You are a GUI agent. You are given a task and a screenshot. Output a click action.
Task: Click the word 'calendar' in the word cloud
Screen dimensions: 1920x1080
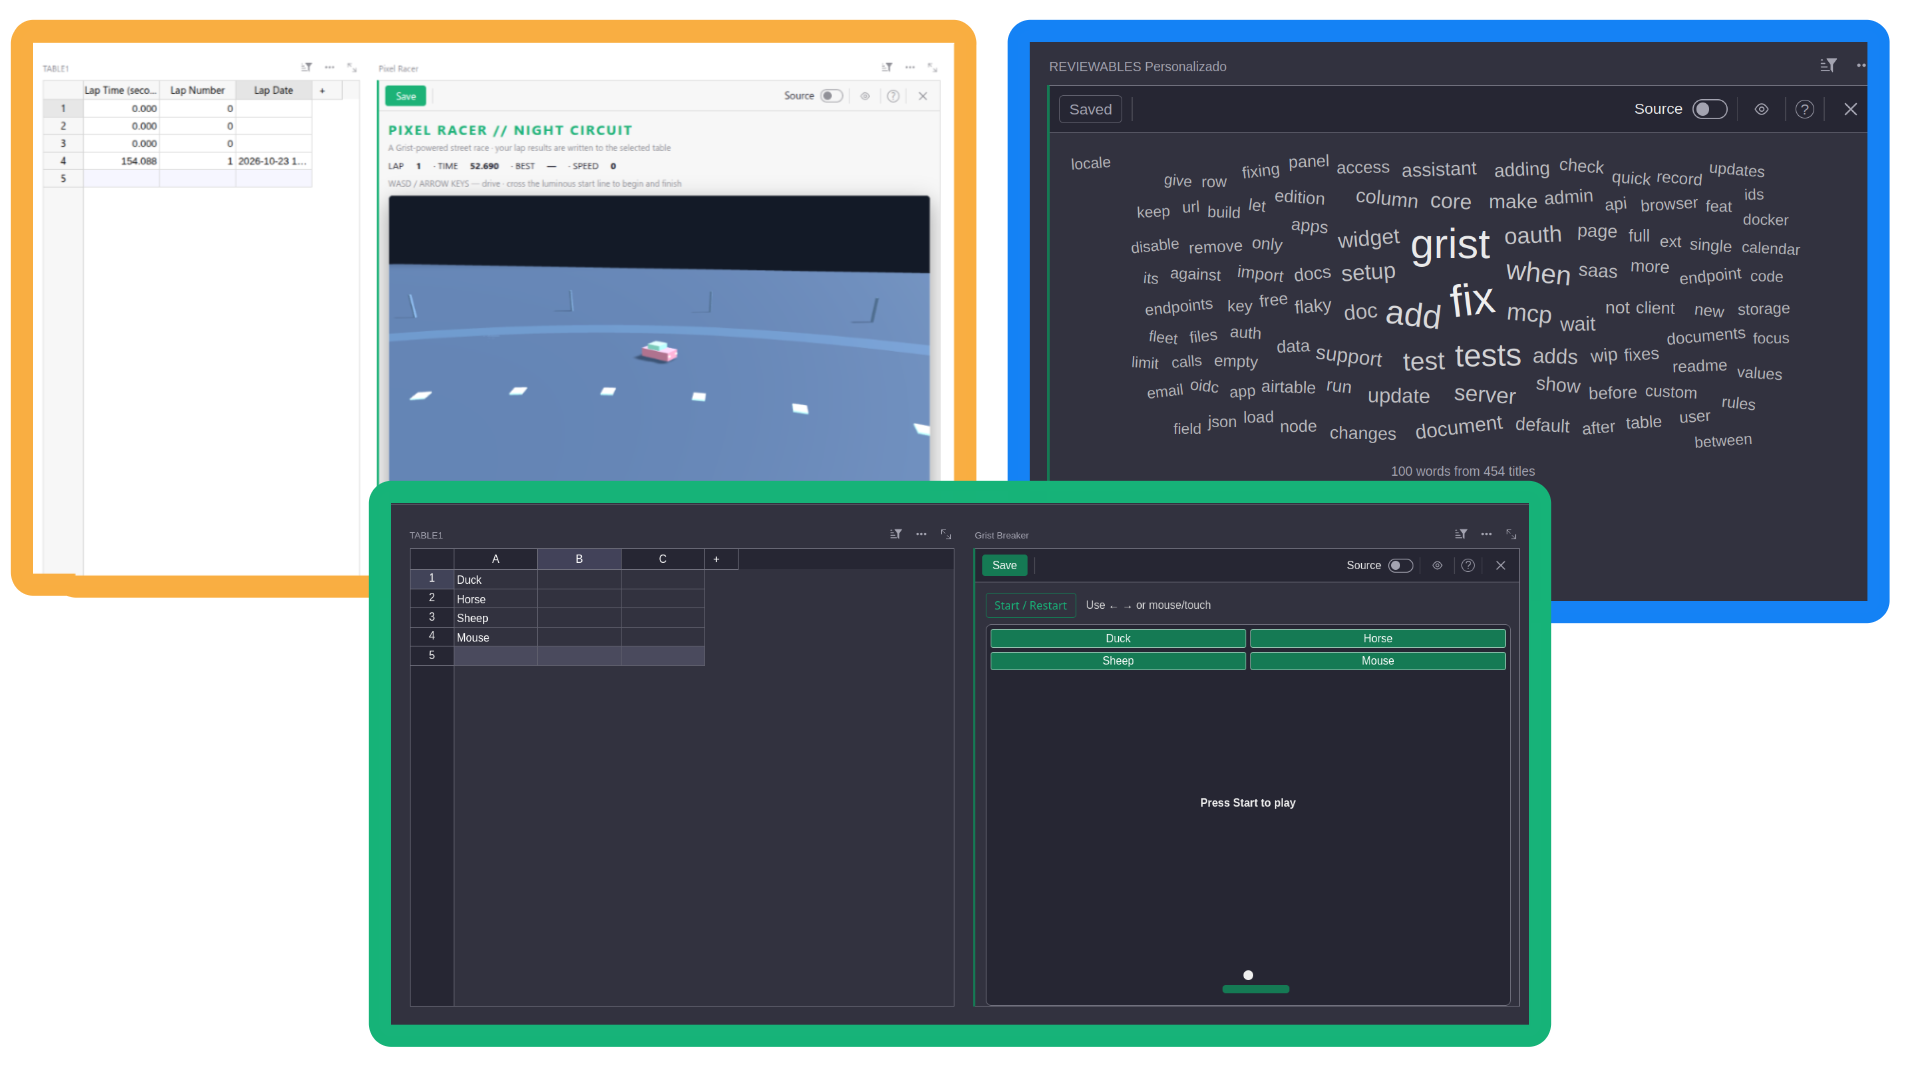(1770, 249)
